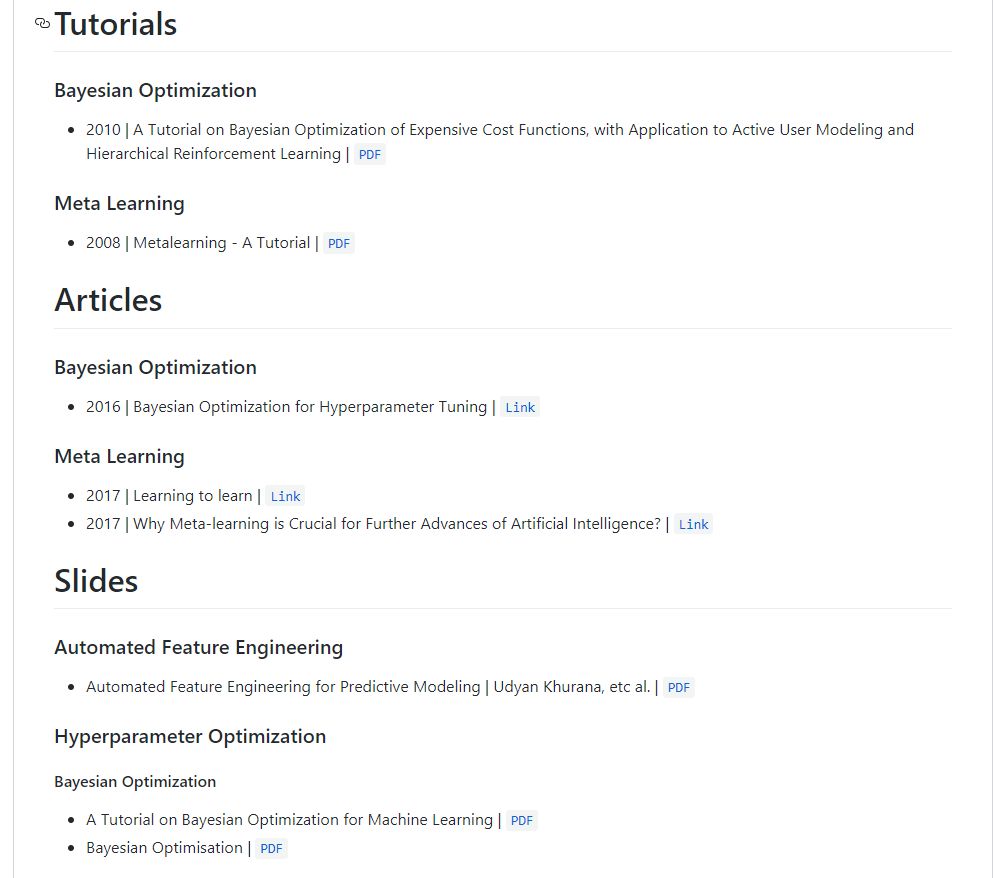The width and height of the screenshot is (993, 878).
Task: Open the Bayesian Optimisation slides PDF
Action: tap(271, 849)
